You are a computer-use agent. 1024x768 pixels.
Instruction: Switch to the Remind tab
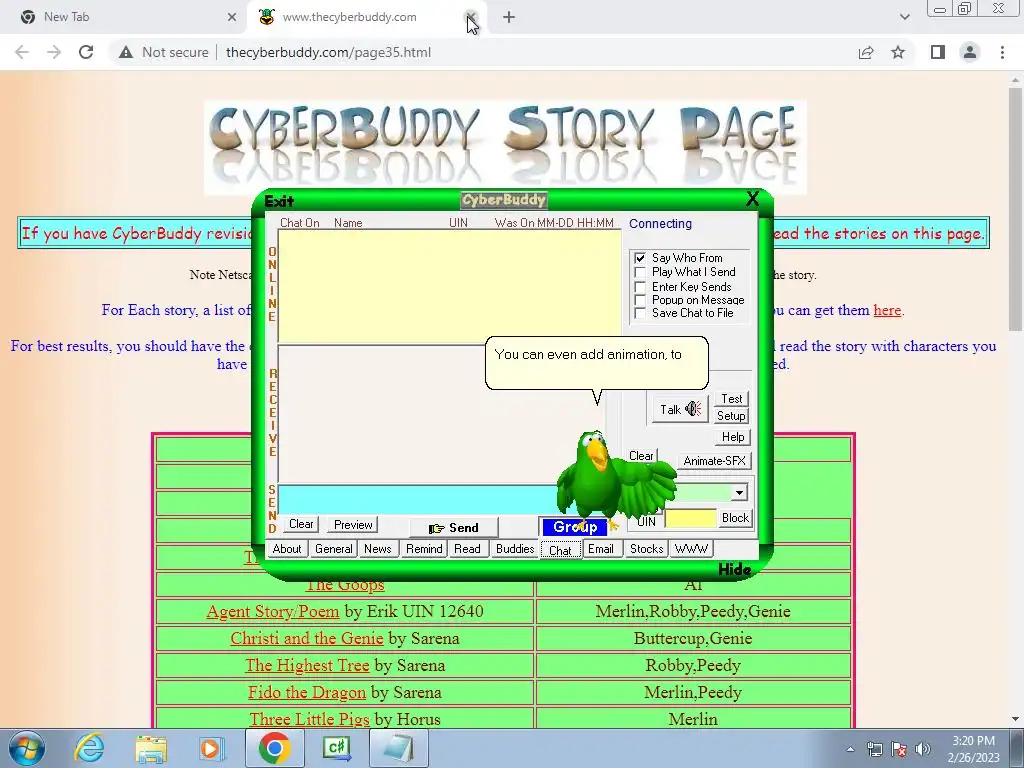coord(424,549)
